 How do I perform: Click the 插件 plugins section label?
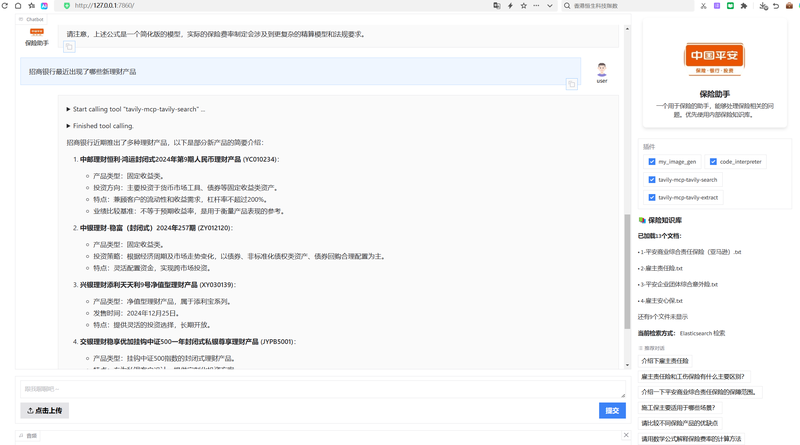(649, 146)
